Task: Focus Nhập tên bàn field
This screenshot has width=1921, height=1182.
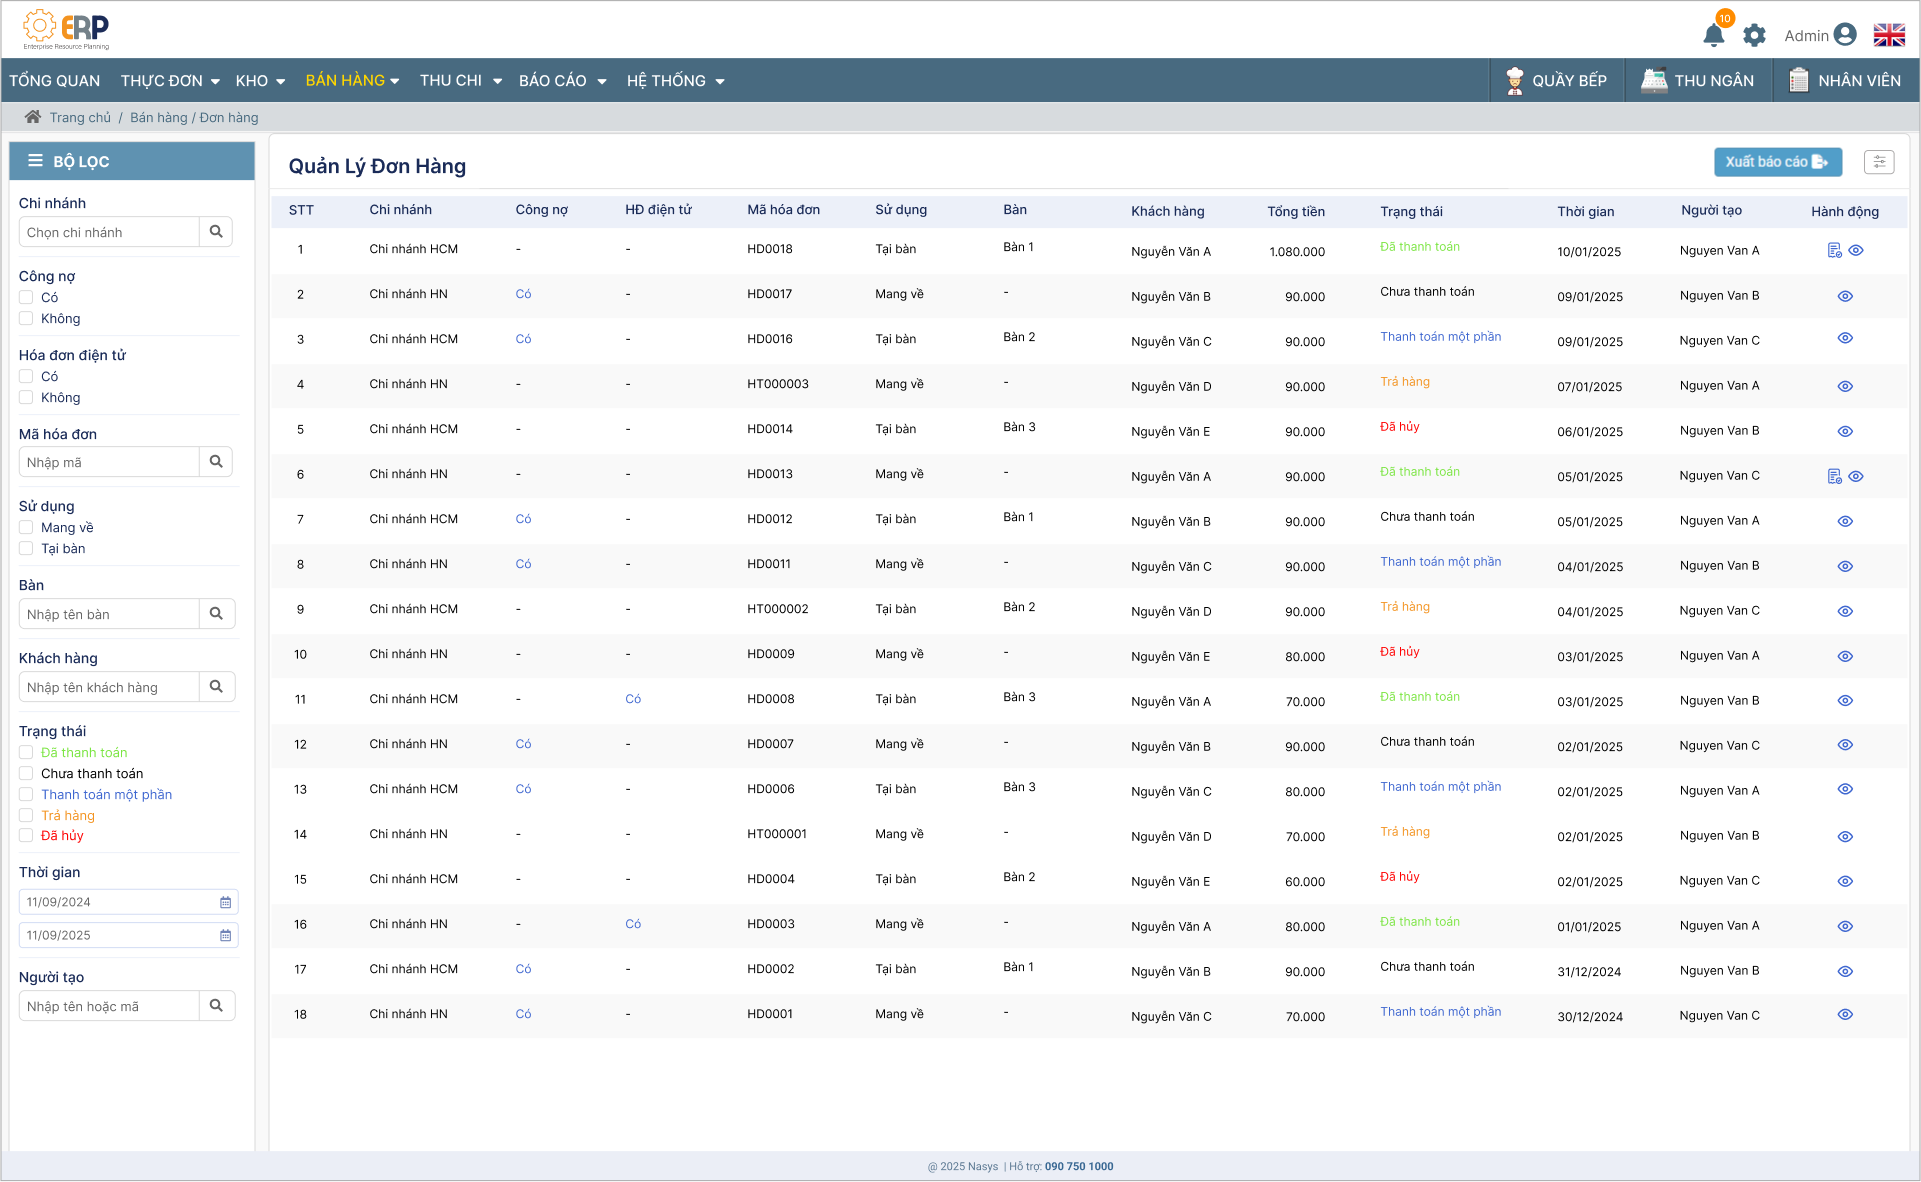Action: [109, 614]
